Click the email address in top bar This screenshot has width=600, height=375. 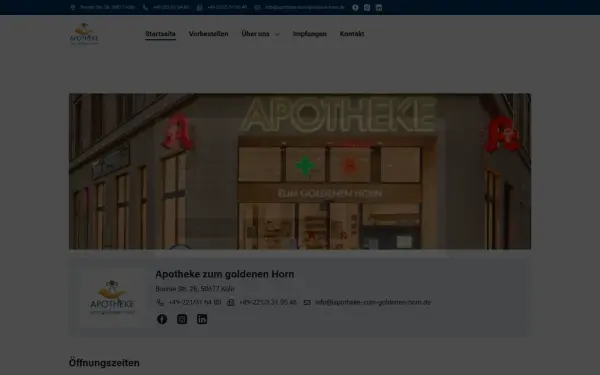(305, 7)
